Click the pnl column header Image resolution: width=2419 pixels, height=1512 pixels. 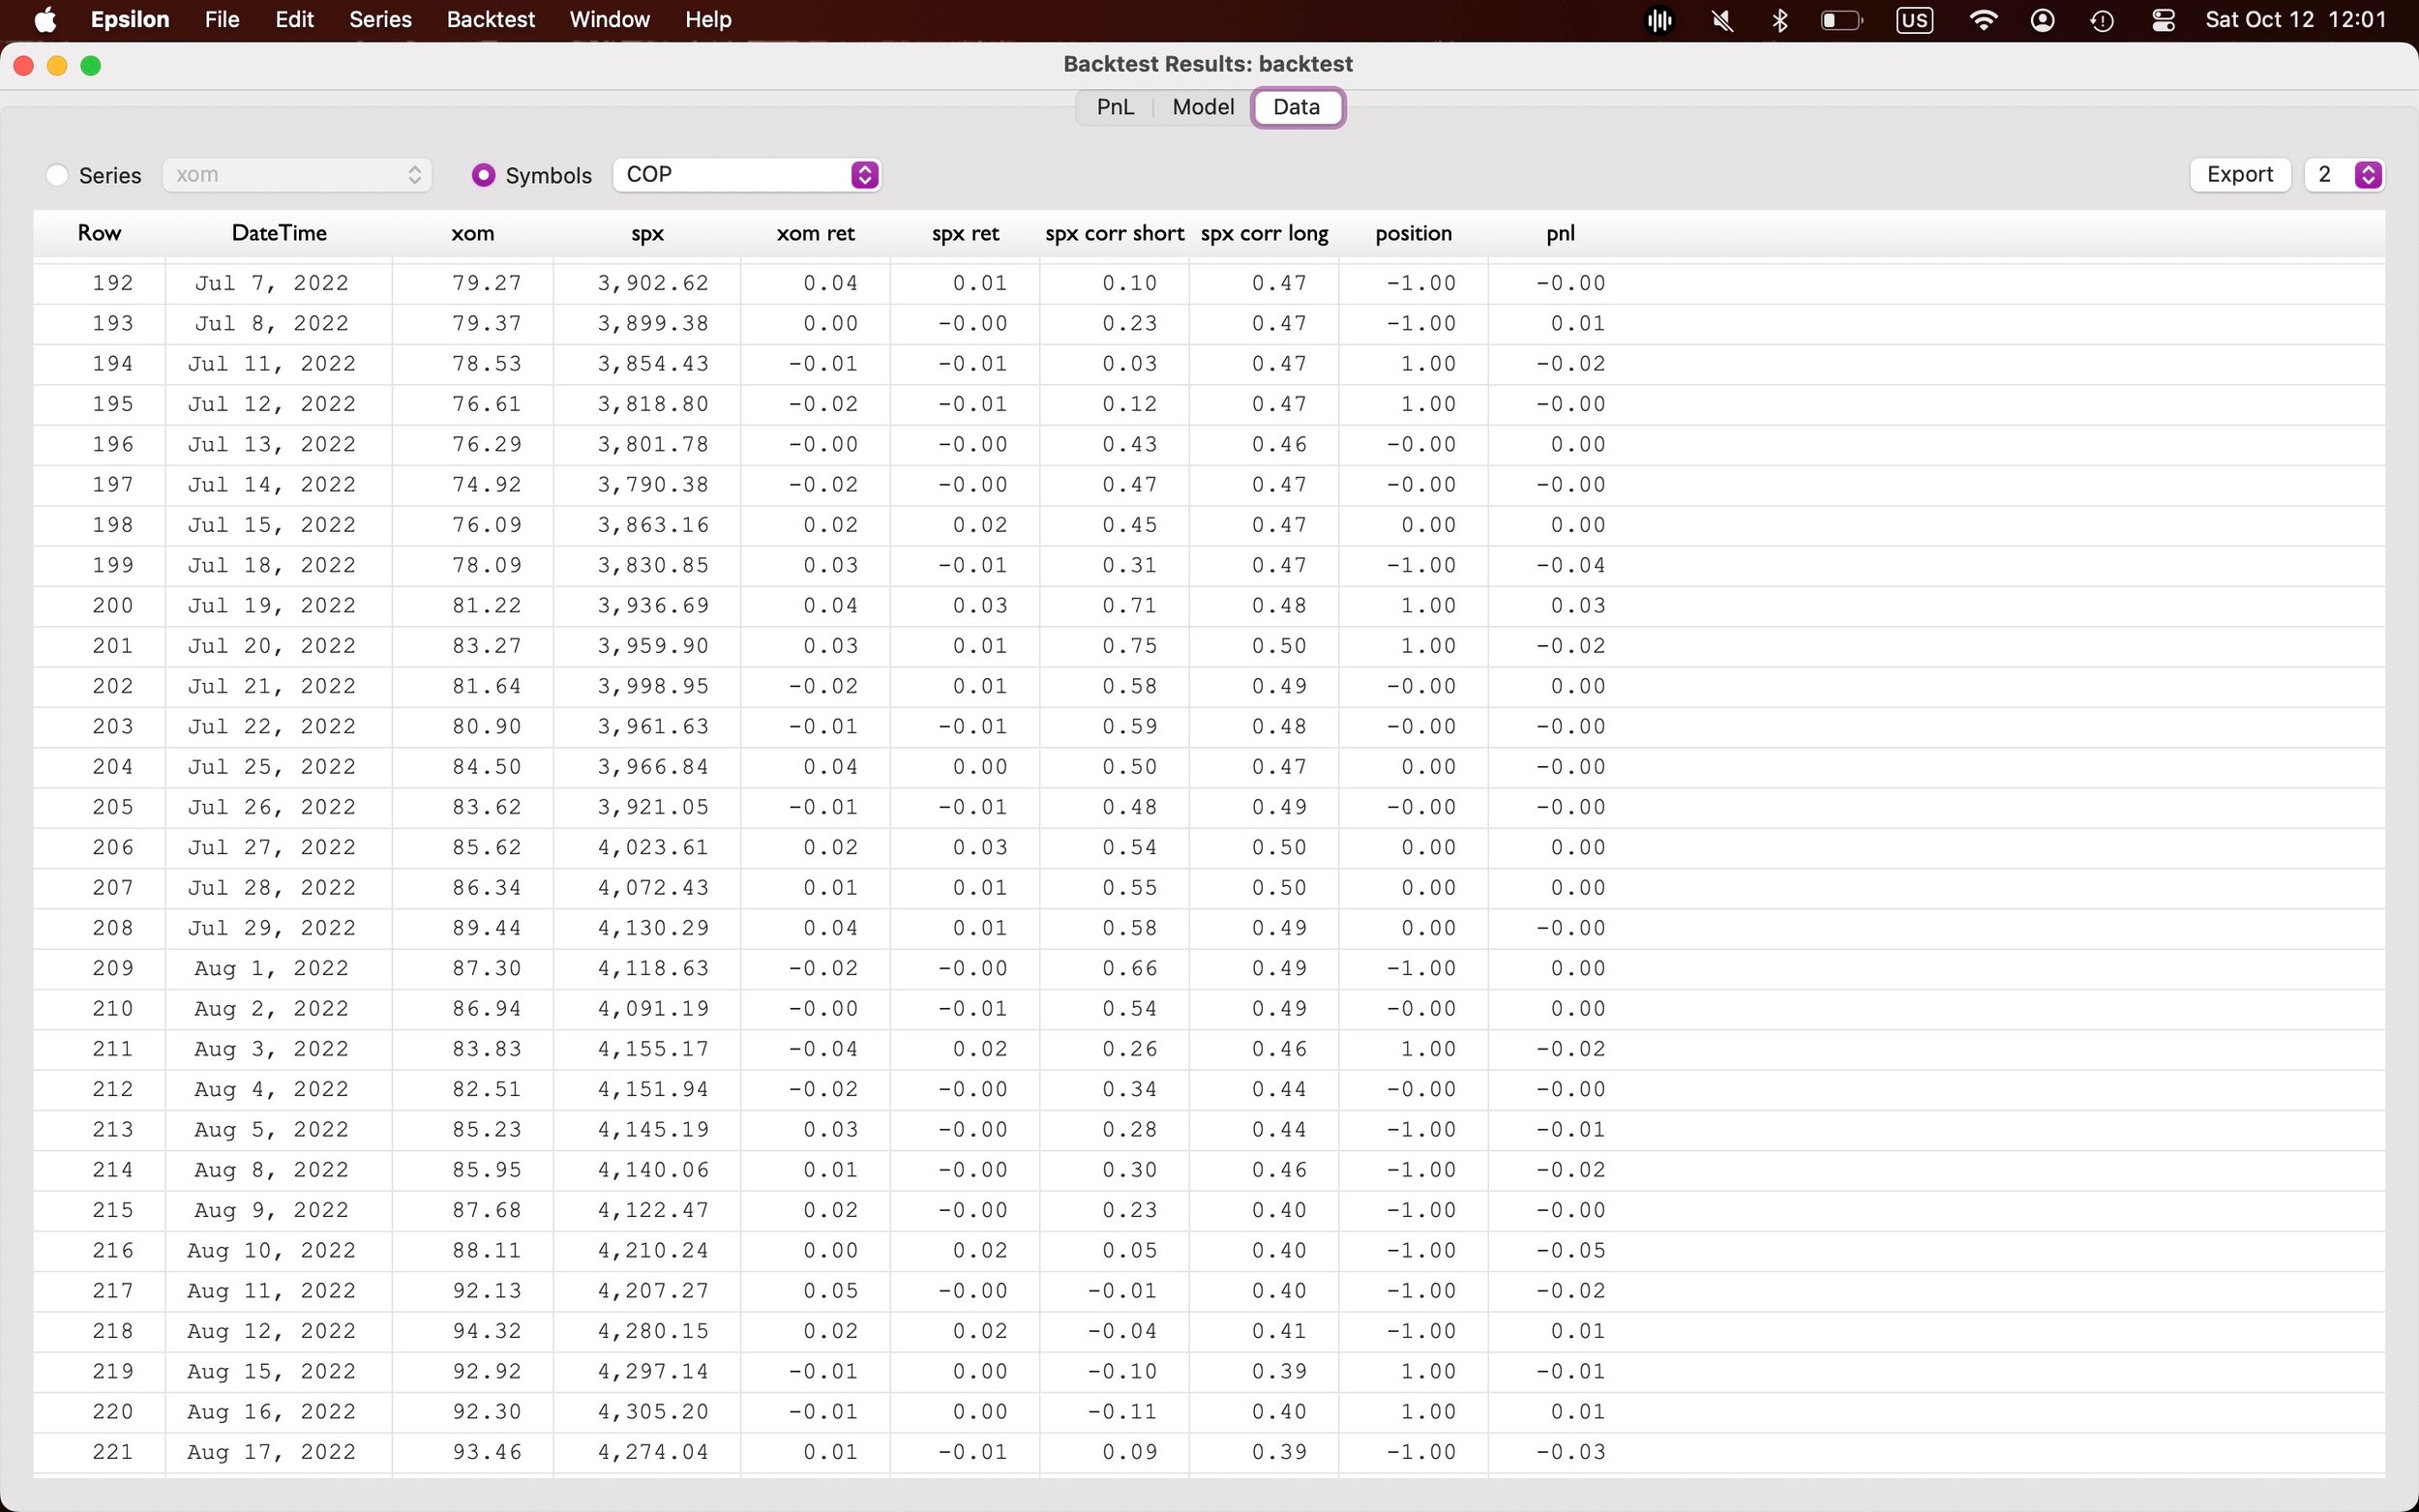(1560, 233)
